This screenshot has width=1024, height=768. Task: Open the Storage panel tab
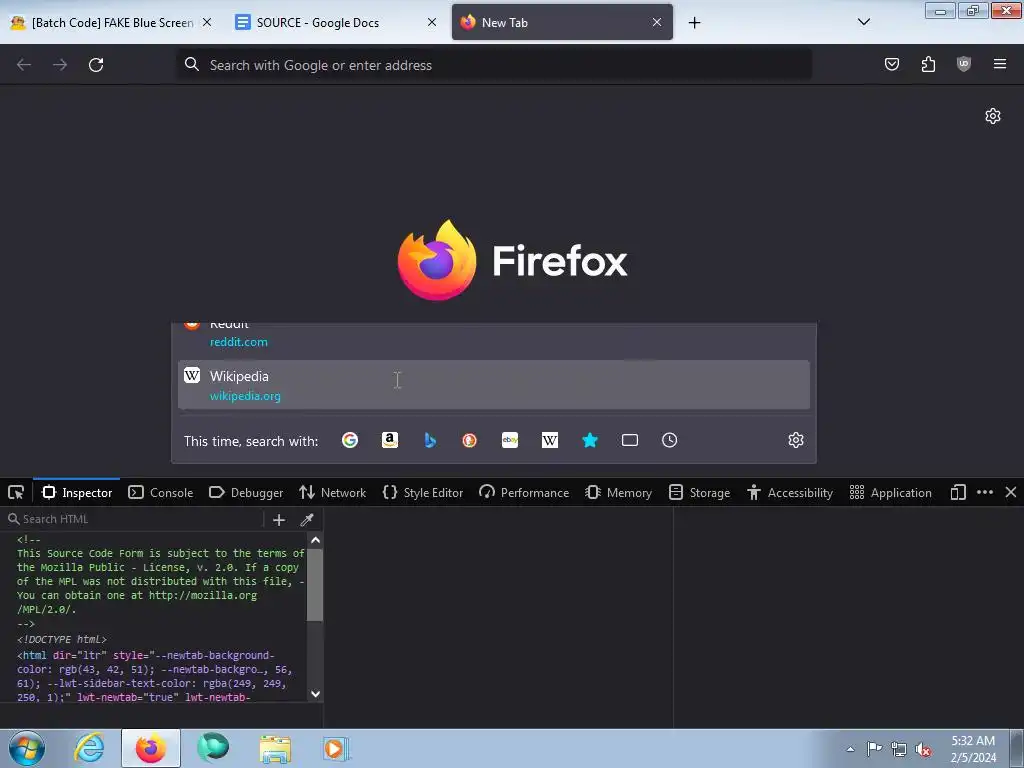[699, 492]
